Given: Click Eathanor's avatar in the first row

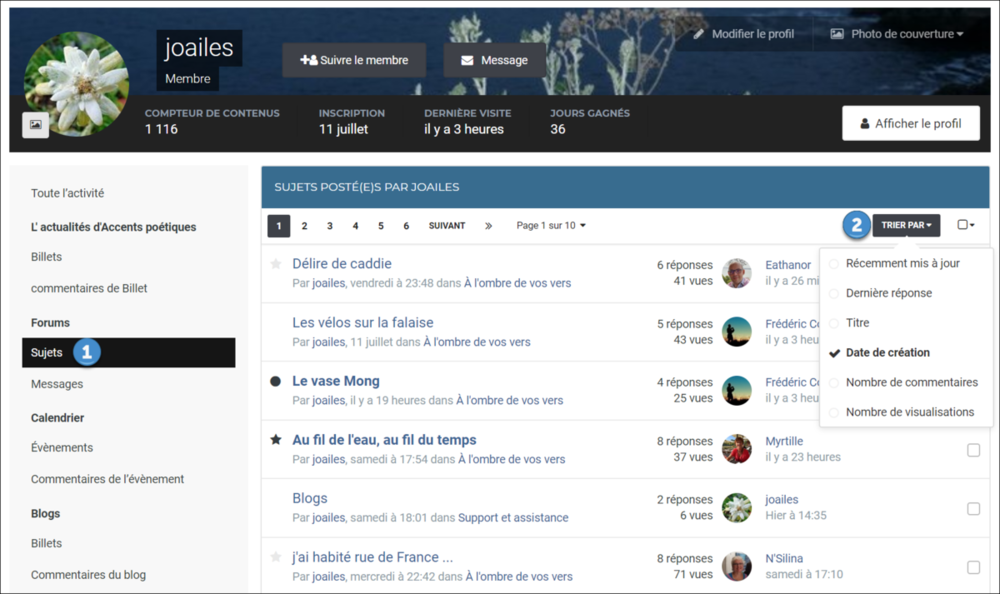Looking at the screenshot, I should click(x=737, y=273).
